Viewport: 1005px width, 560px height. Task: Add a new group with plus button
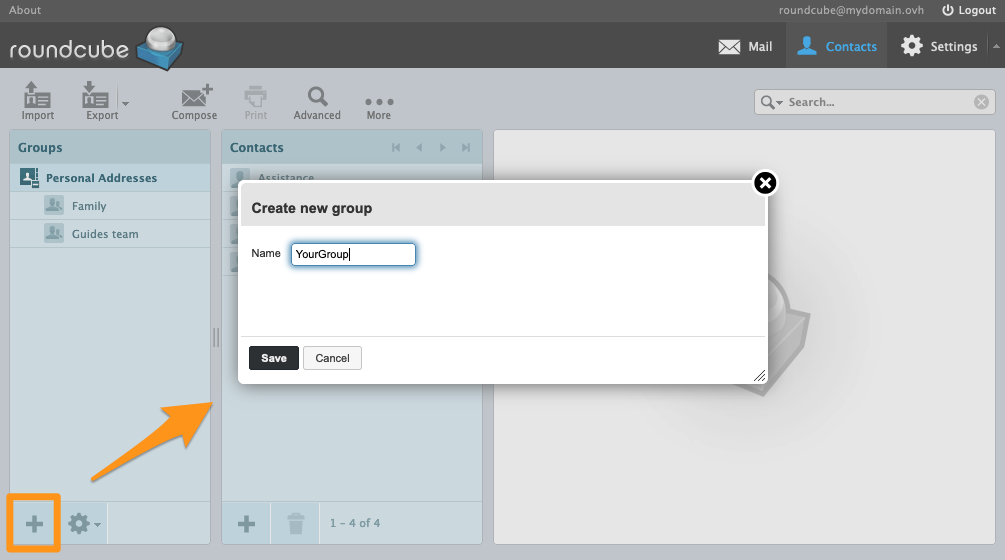(x=35, y=523)
